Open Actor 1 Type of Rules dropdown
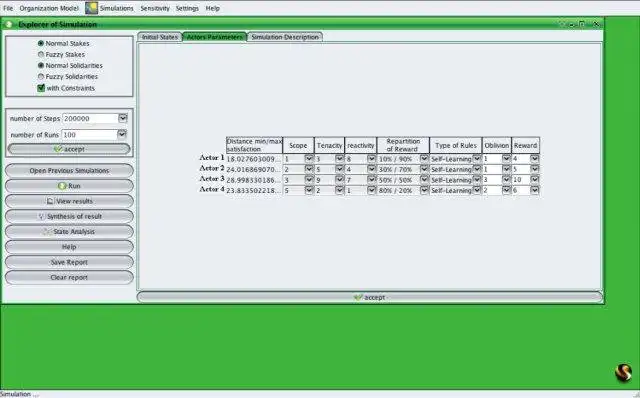Viewport: 640px width, 398px height. coord(476,159)
